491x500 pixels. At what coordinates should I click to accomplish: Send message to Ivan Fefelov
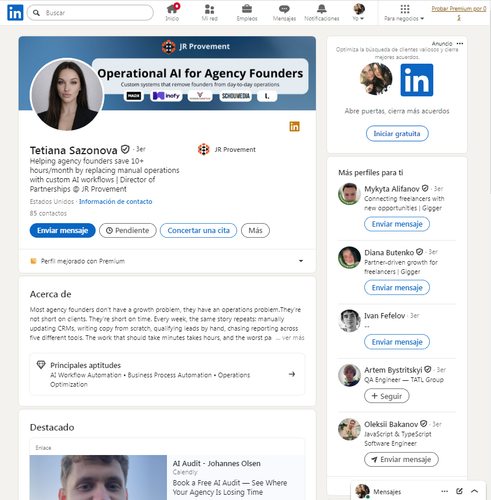click(x=397, y=342)
